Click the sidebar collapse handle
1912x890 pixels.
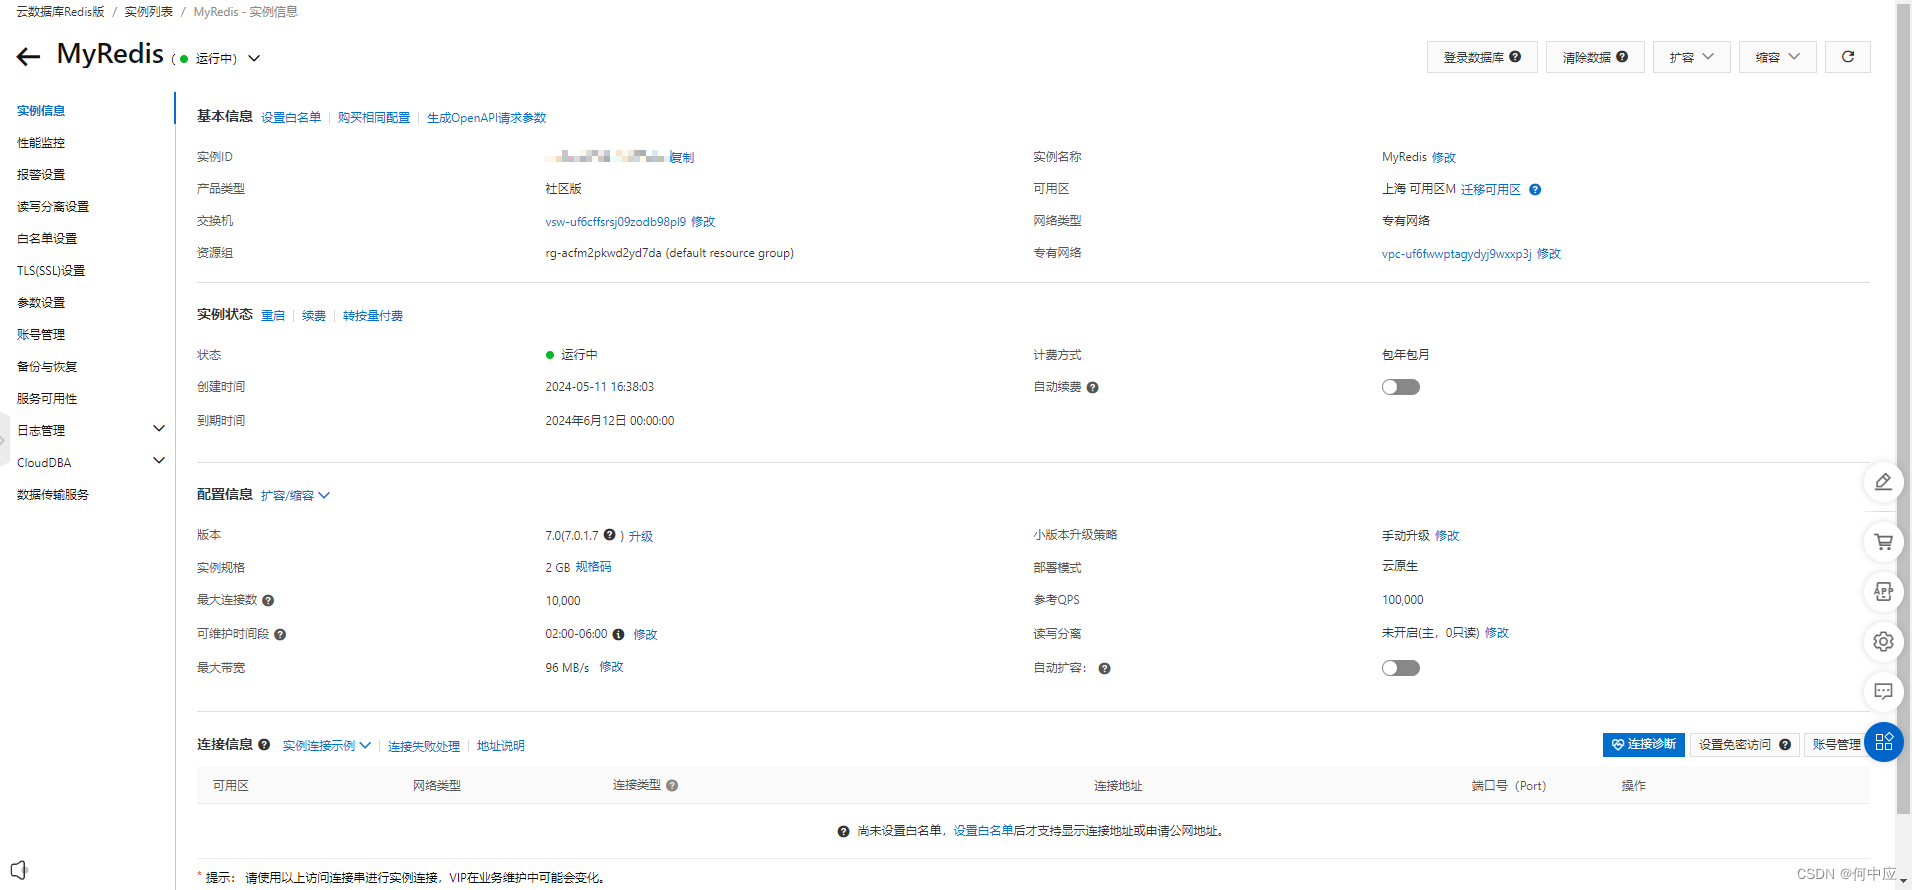(4, 440)
